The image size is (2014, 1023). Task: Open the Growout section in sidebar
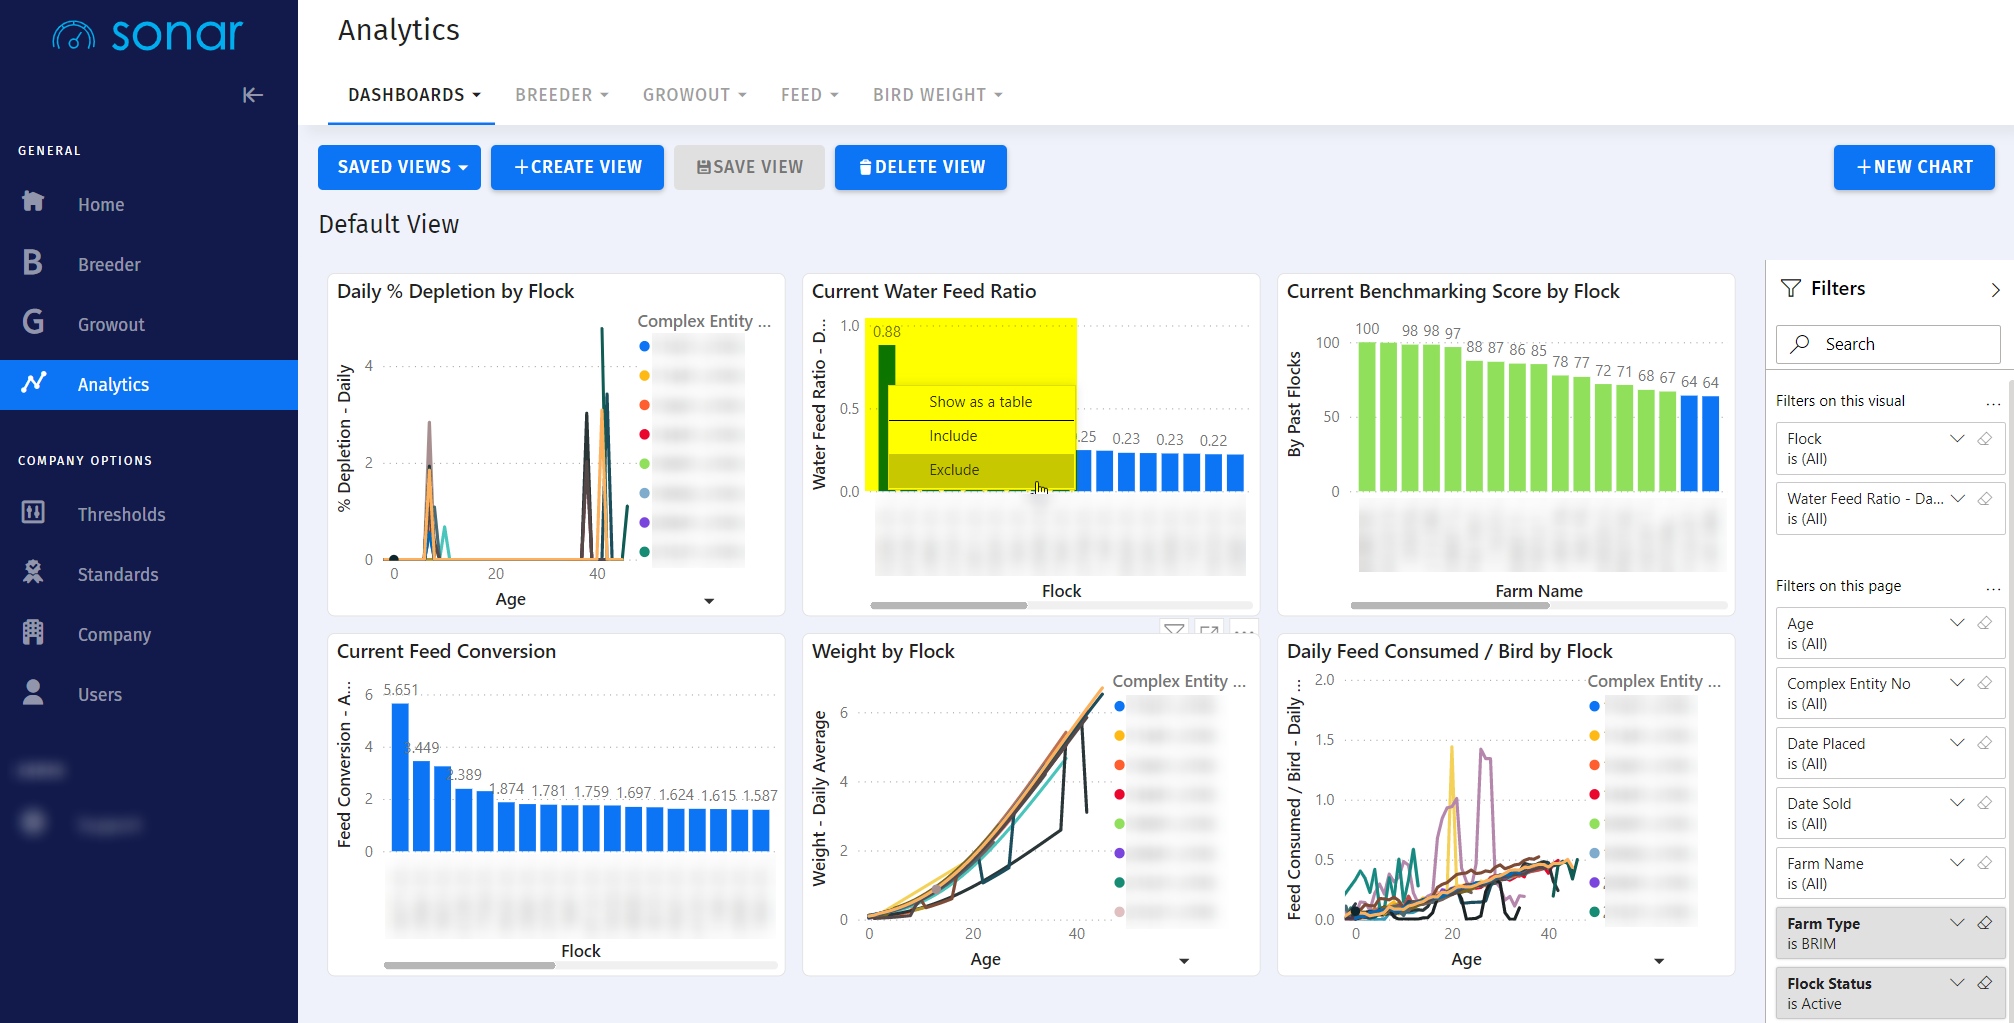[x=149, y=324]
